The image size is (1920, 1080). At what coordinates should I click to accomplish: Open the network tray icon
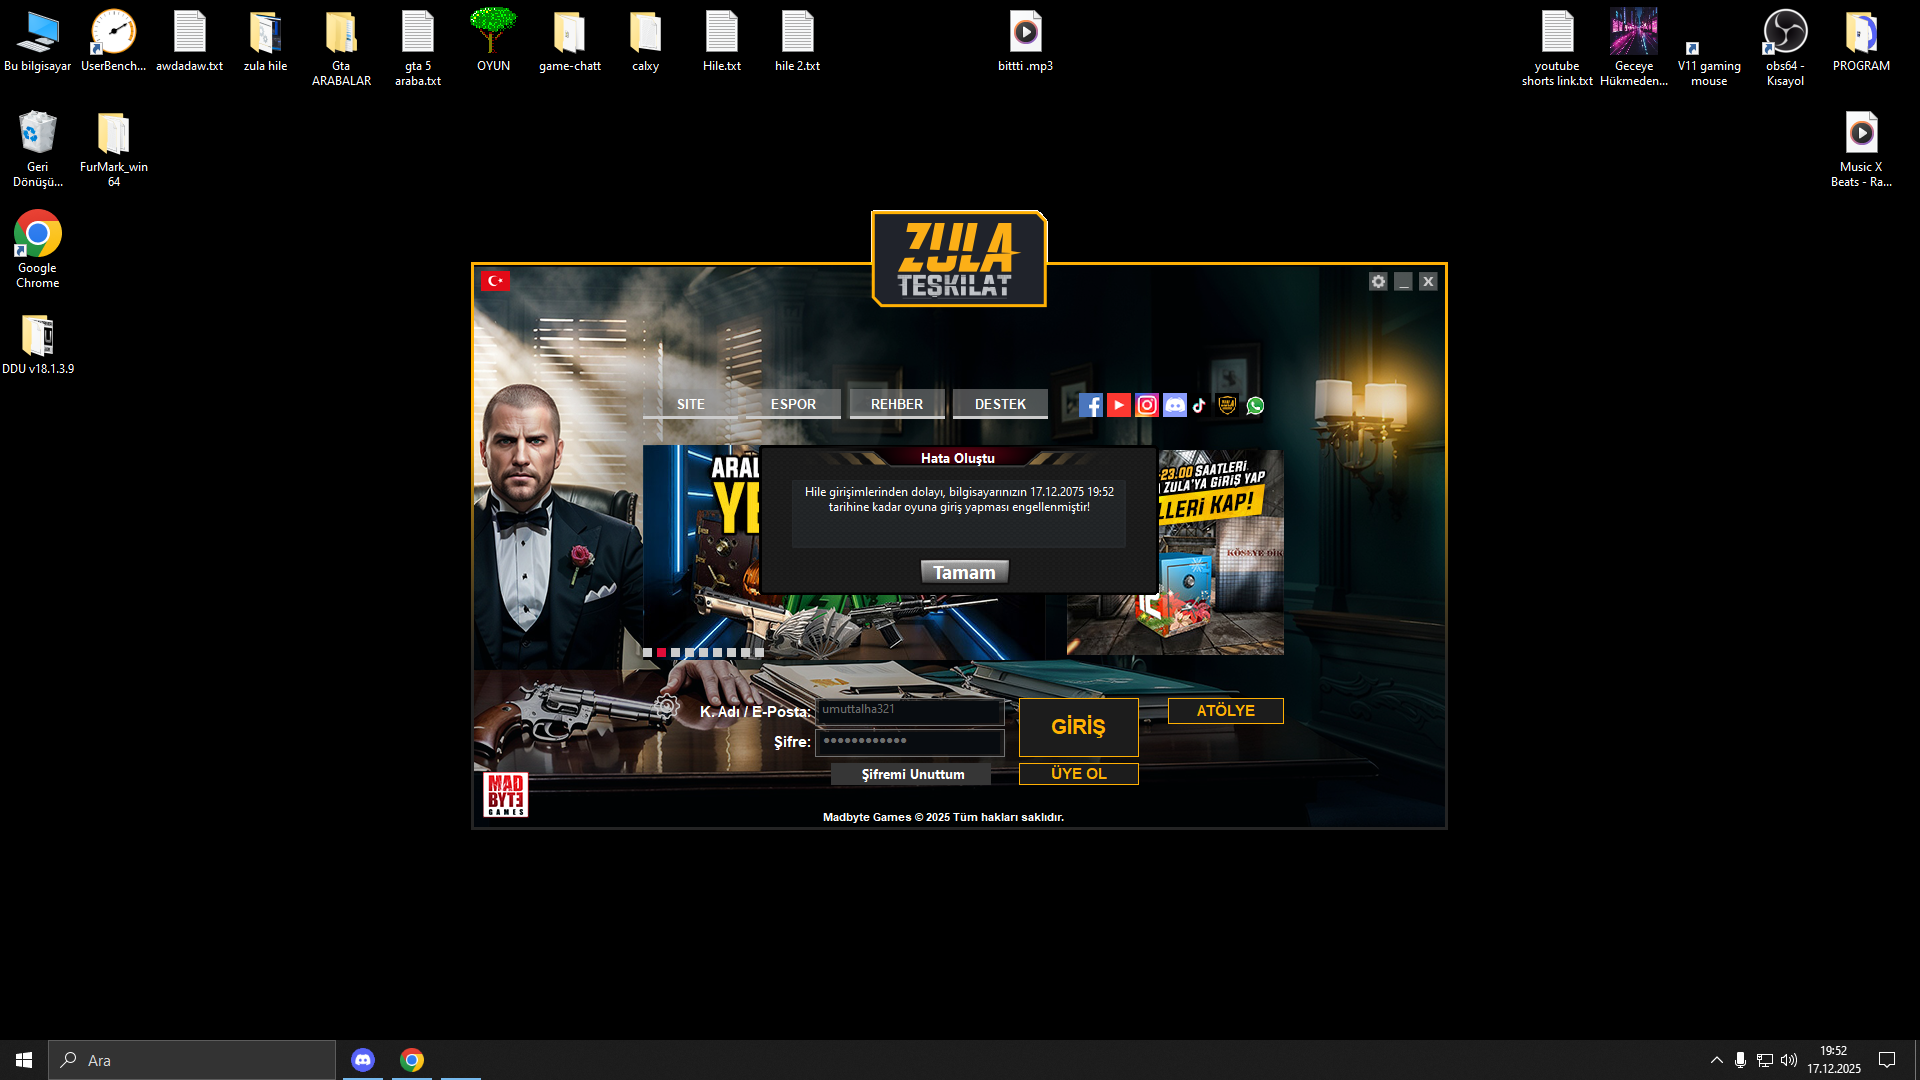click(x=1765, y=1060)
